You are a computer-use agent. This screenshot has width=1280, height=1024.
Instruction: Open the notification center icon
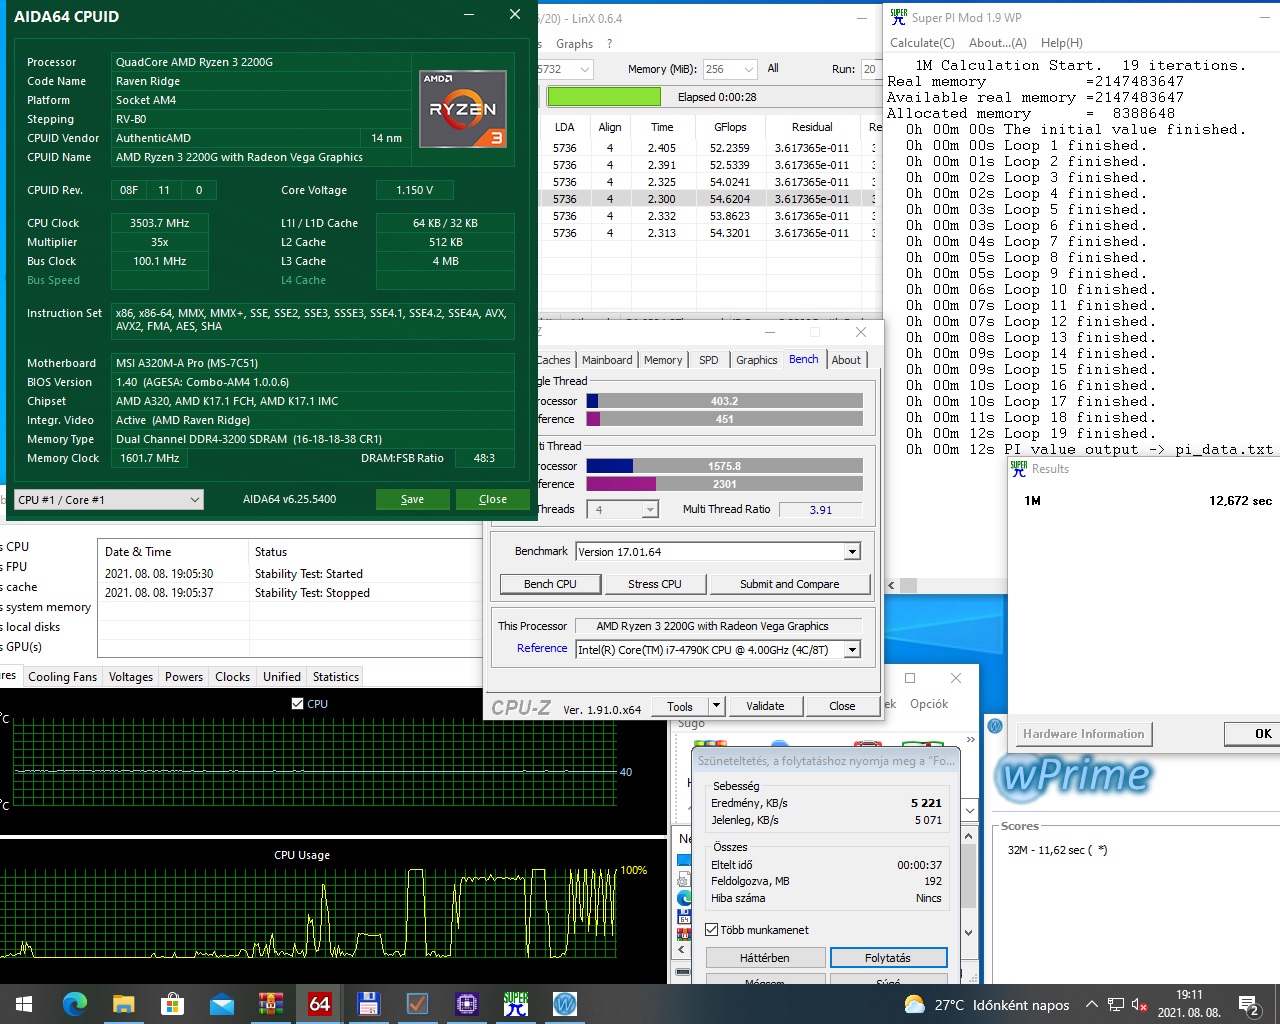click(x=1249, y=1005)
